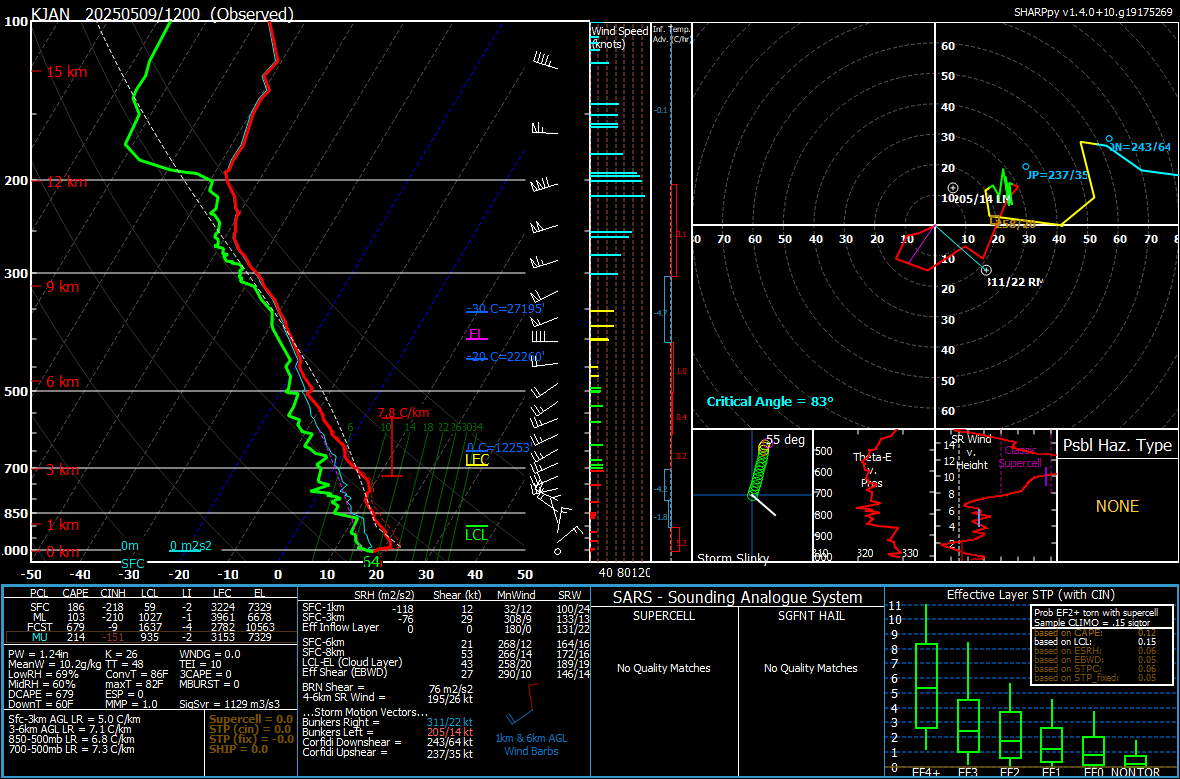Click the Wind Speed (knots) panel header

(x=619, y=38)
